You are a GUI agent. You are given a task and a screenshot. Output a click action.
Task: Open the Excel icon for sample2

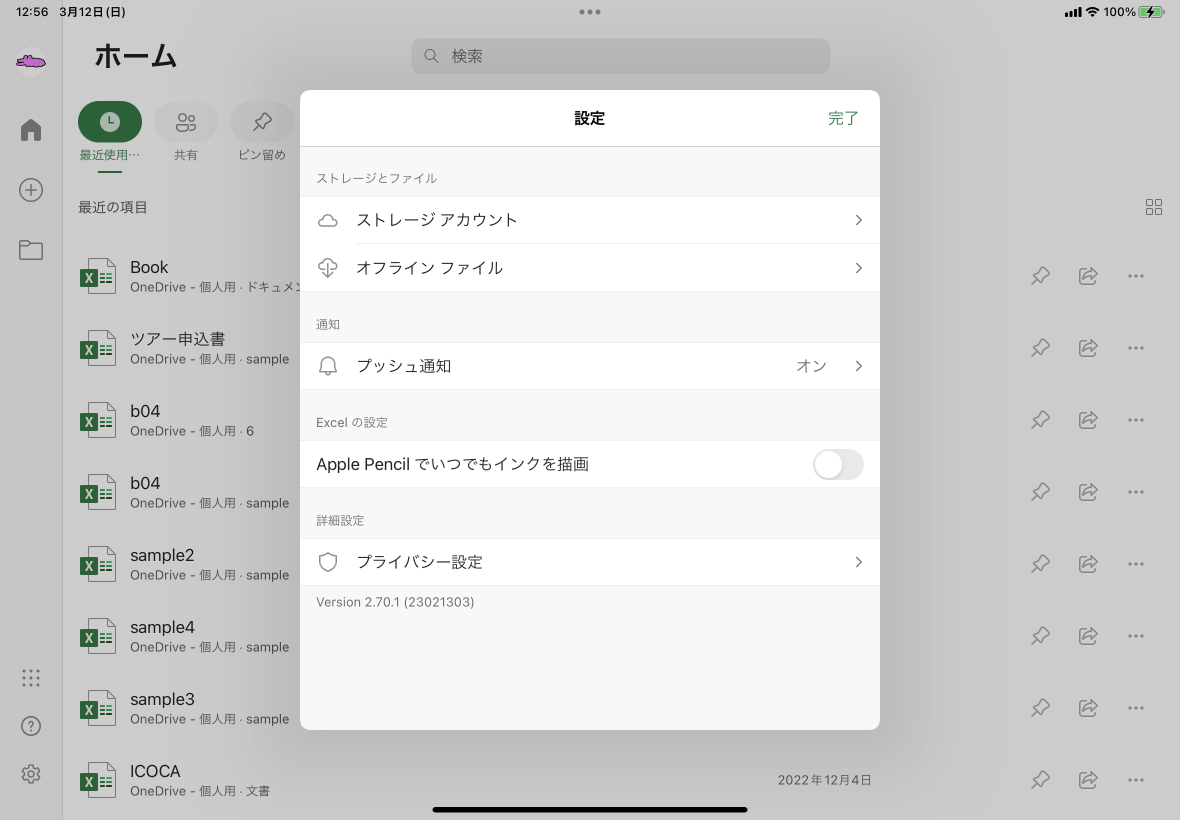pyautogui.click(x=98, y=564)
